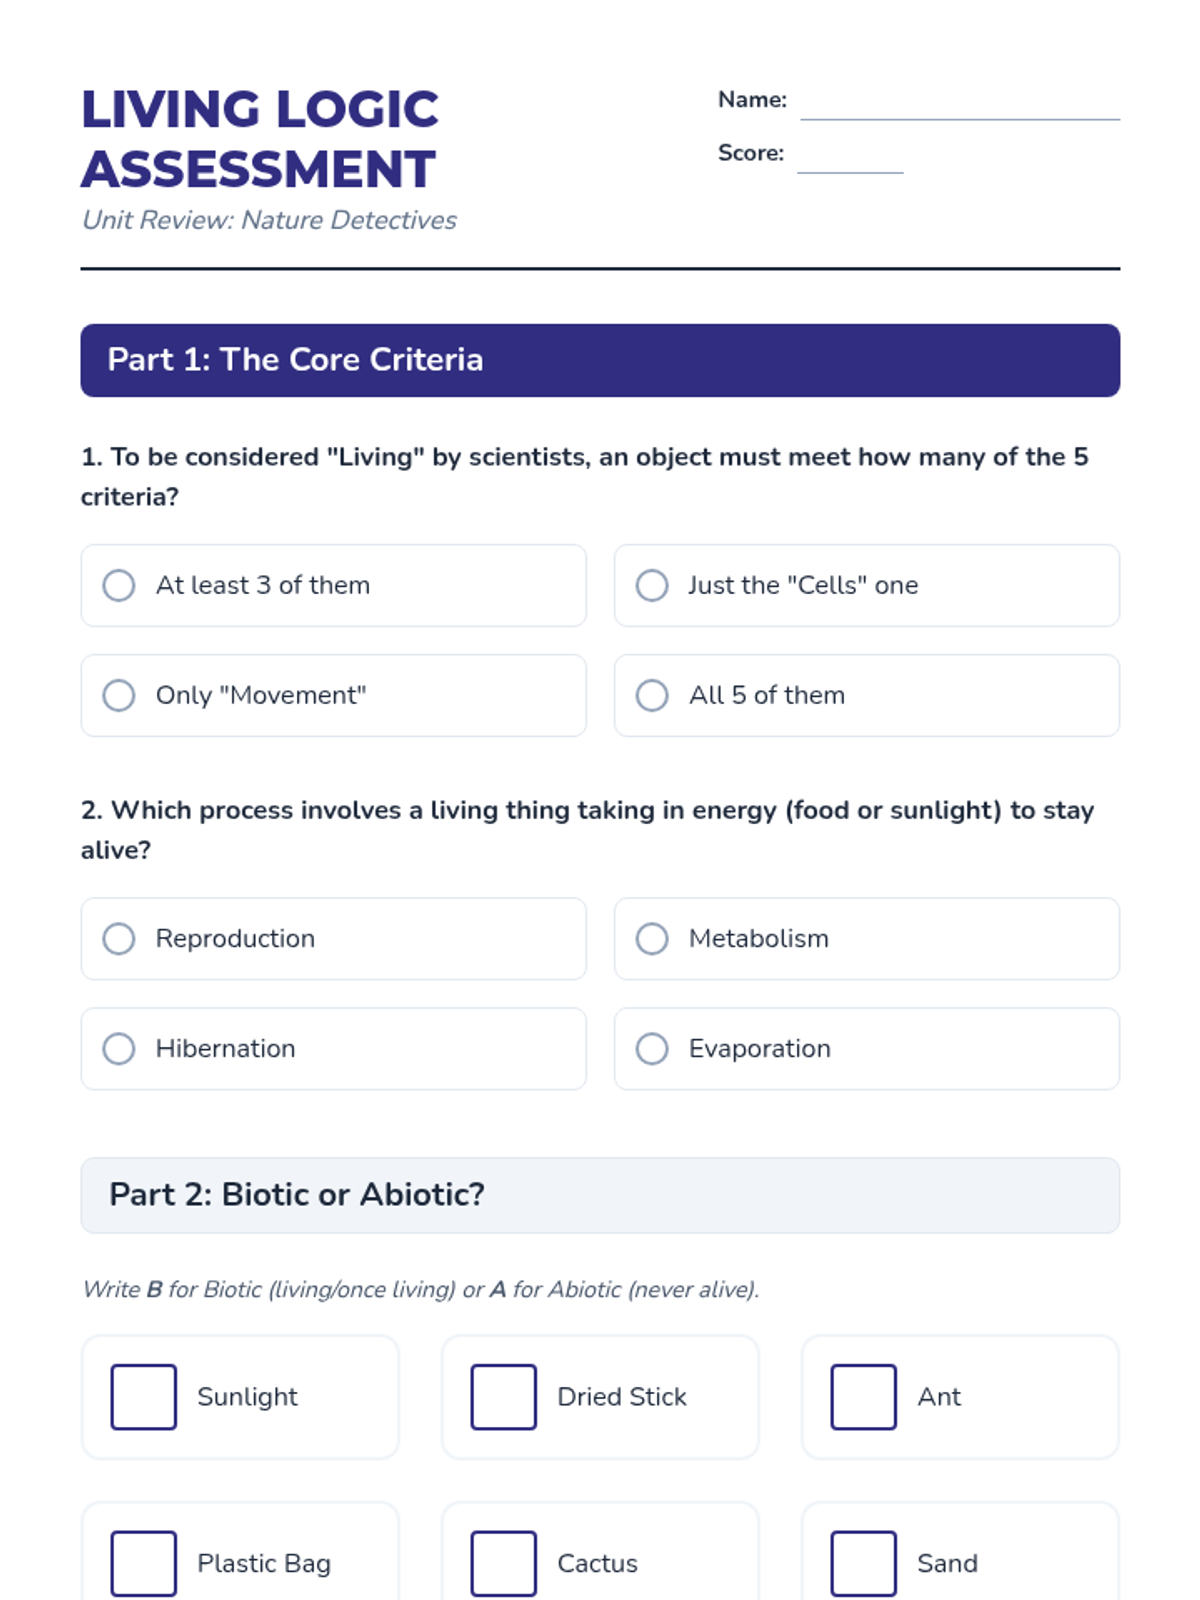Click the answer box beside Ant
This screenshot has height=1600, width=1200.
pos(864,1397)
